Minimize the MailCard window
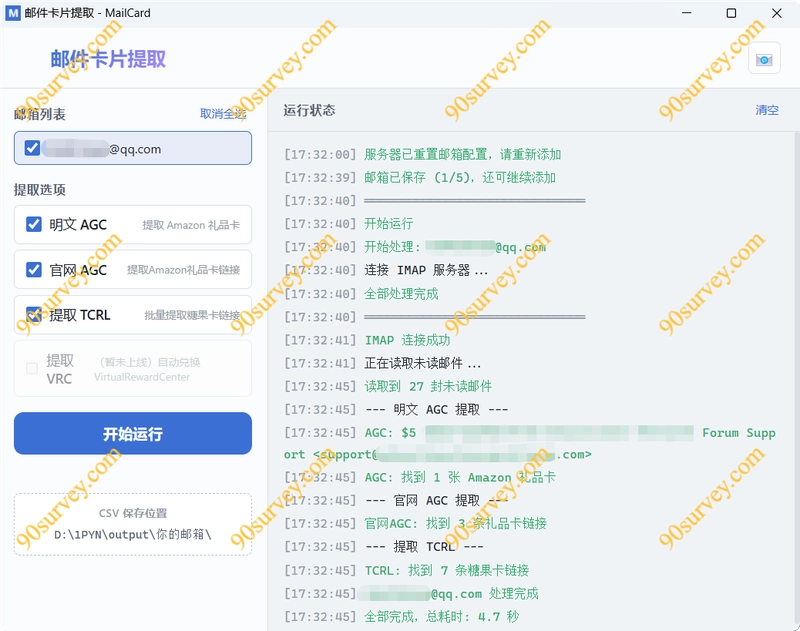Screen dimensions: 800x631 (687, 13)
